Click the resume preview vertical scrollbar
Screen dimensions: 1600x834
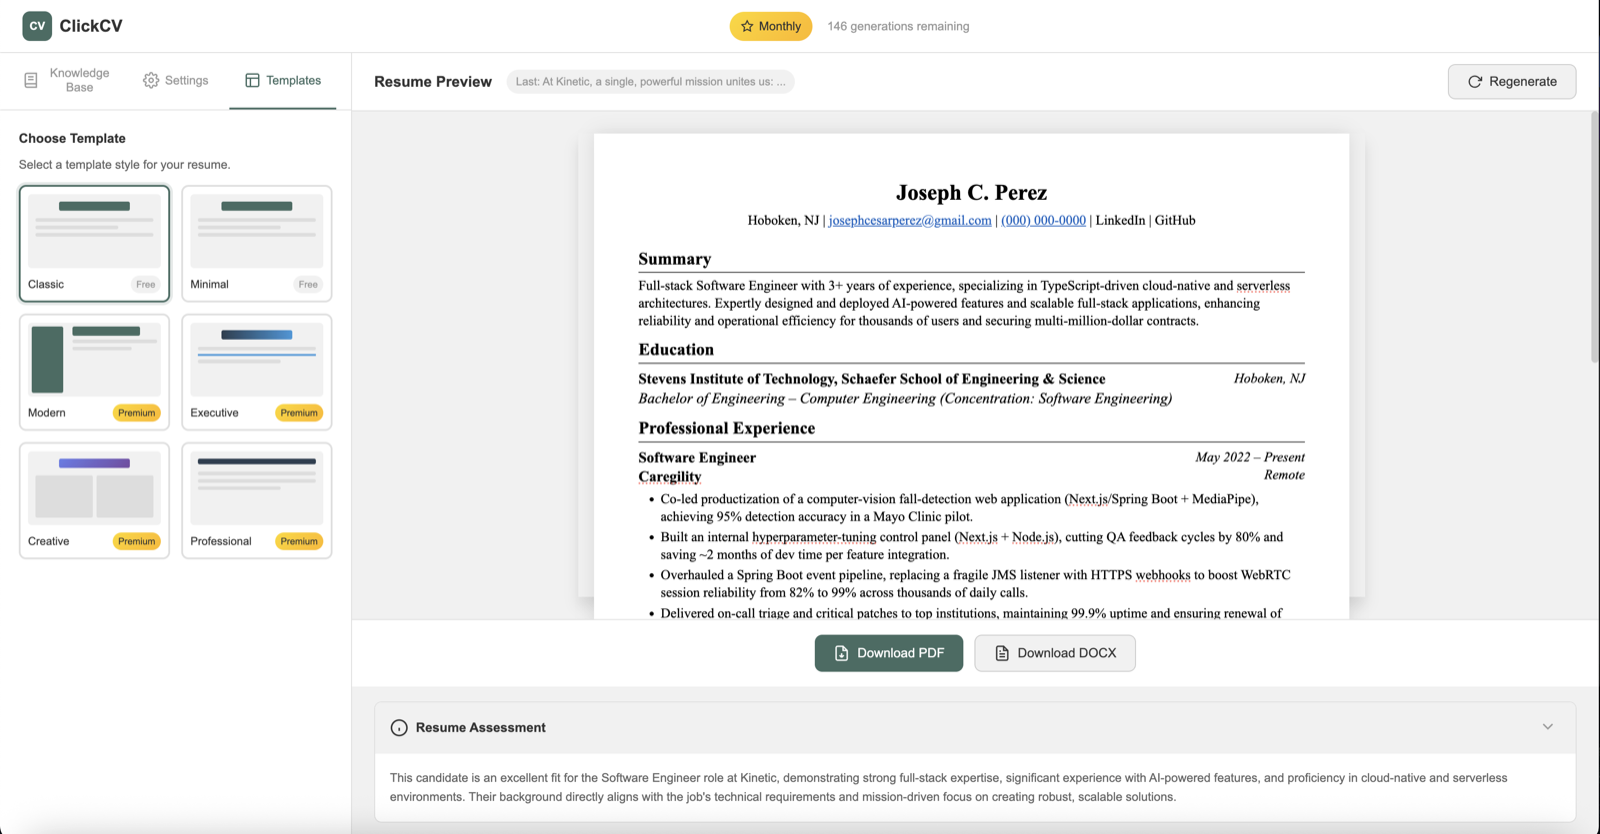click(x=1594, y=237)
